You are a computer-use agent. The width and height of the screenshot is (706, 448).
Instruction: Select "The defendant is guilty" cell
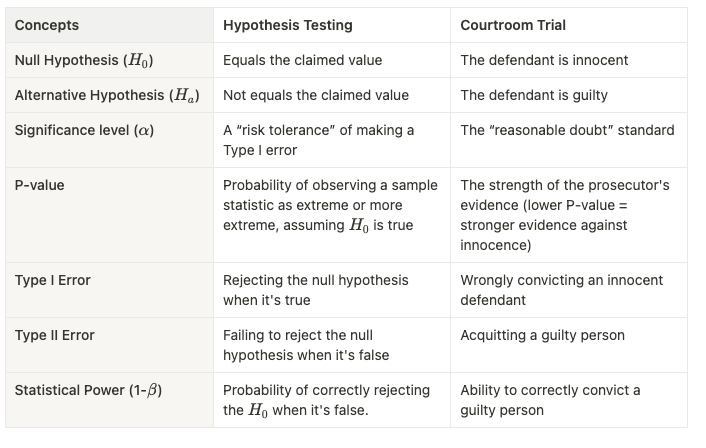coord(535,95)
